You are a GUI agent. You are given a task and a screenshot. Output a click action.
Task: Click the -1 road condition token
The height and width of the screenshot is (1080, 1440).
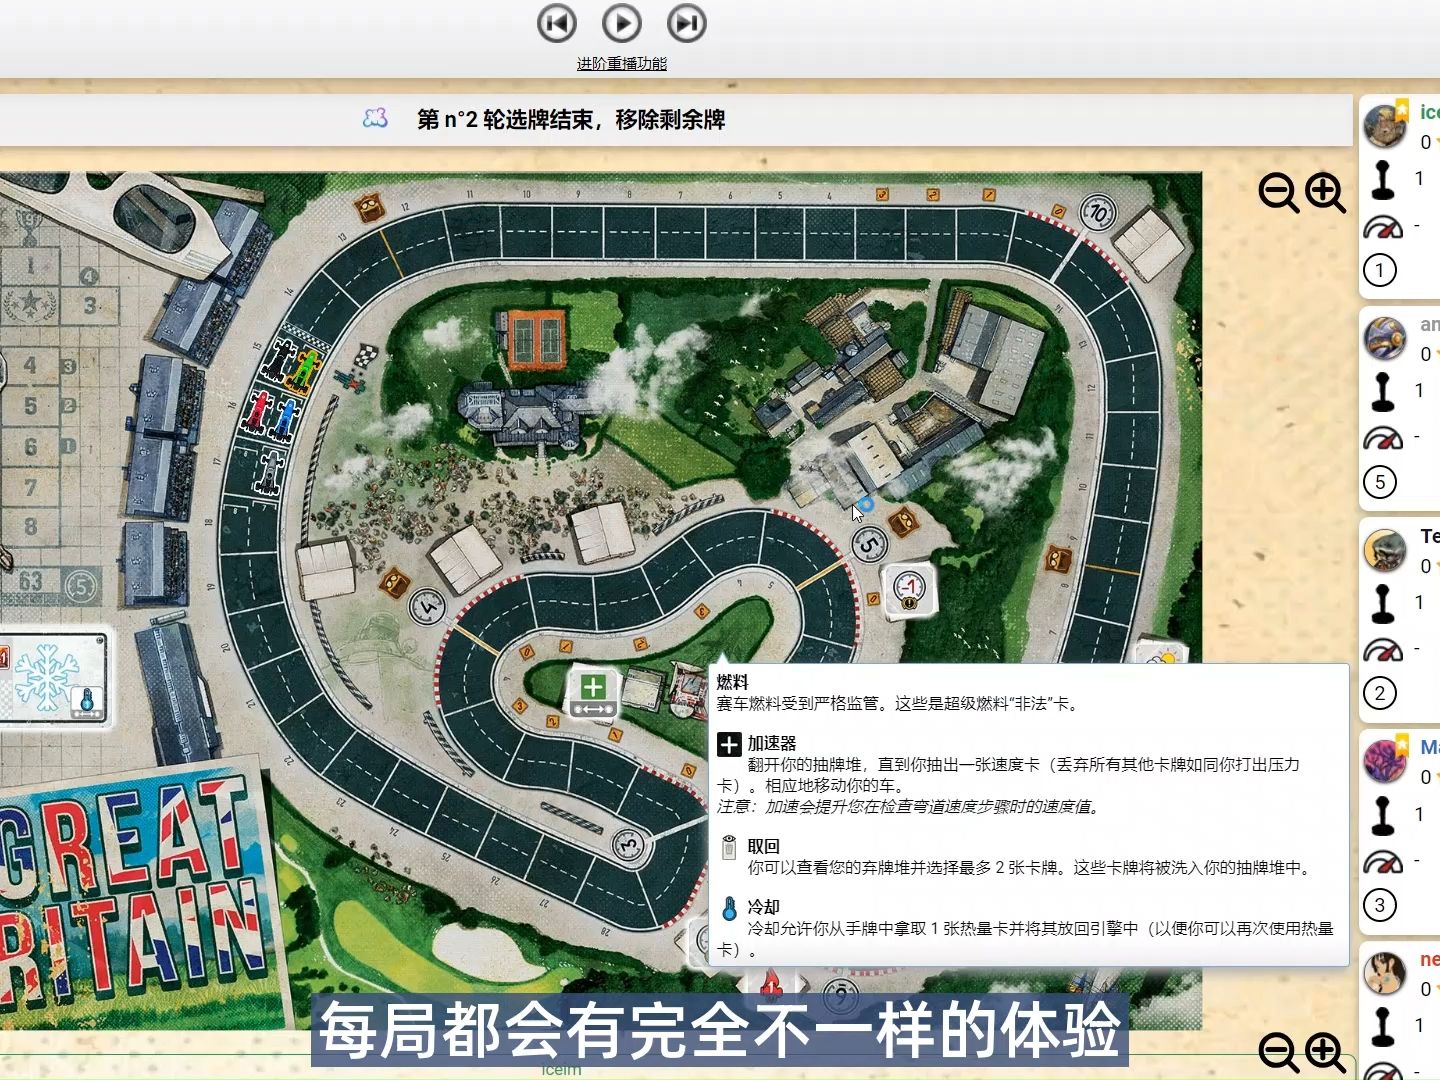(909, 589)
